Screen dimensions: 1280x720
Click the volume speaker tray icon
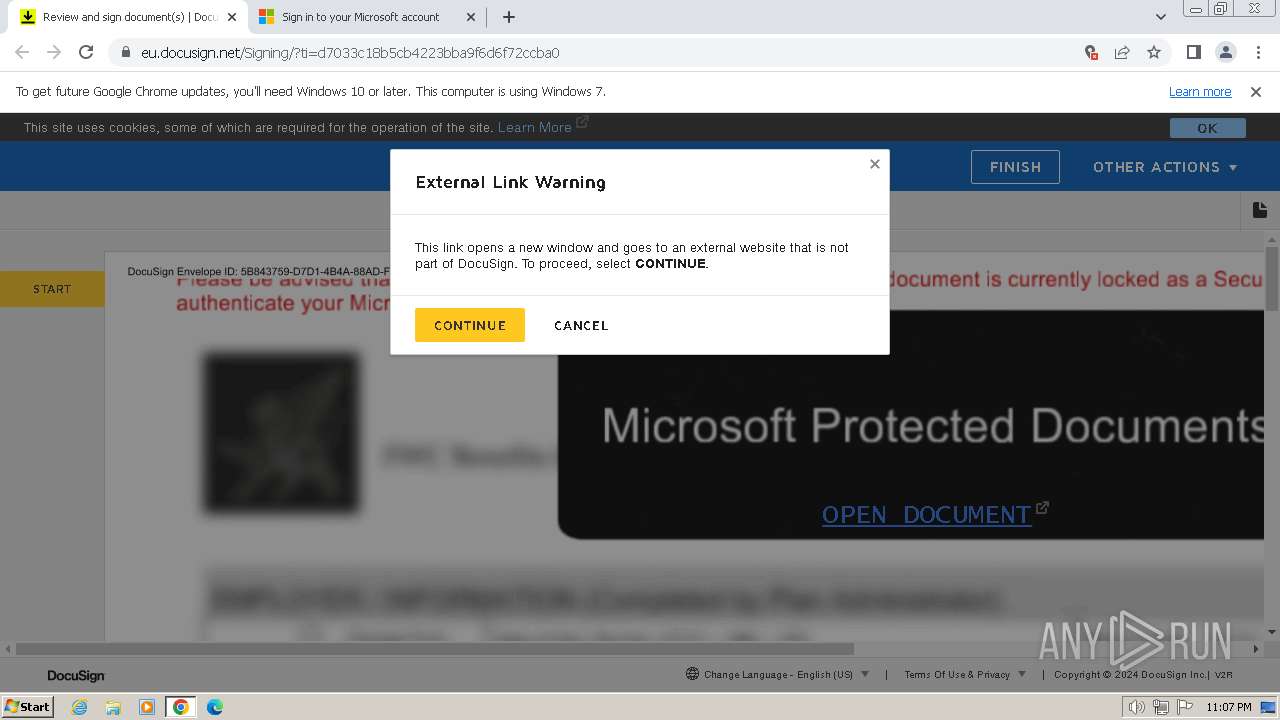pyautogui.click(x=1136, y=707)
